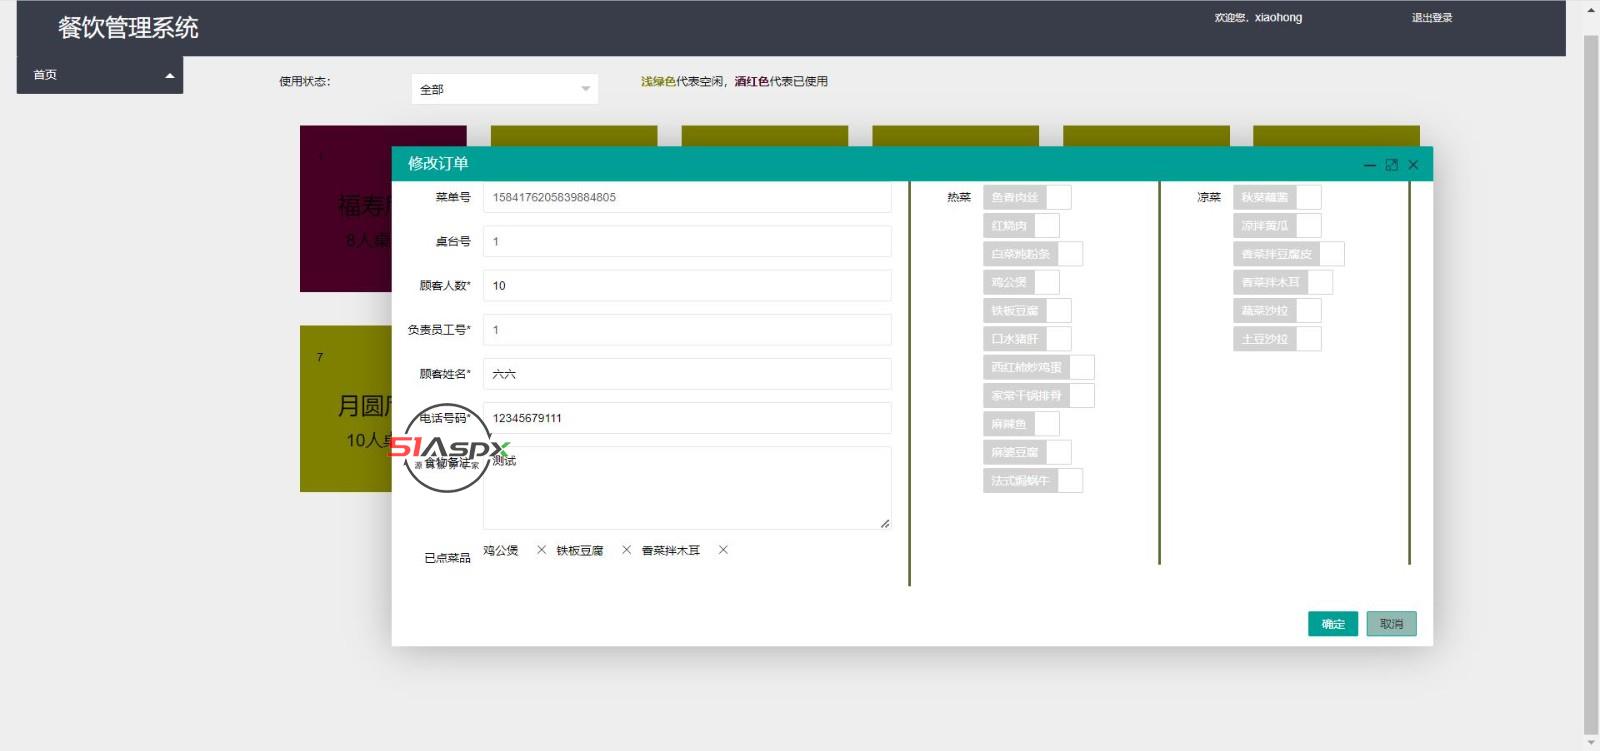Viewport: 1600px width, 751px height.
Task: Focus the 桌台号 input field
Action: [687, 241]
